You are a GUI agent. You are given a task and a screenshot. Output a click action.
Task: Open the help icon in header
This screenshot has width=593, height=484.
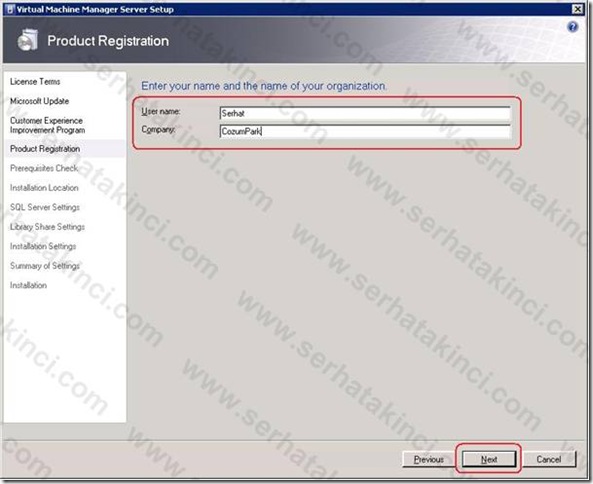point(573,27)
